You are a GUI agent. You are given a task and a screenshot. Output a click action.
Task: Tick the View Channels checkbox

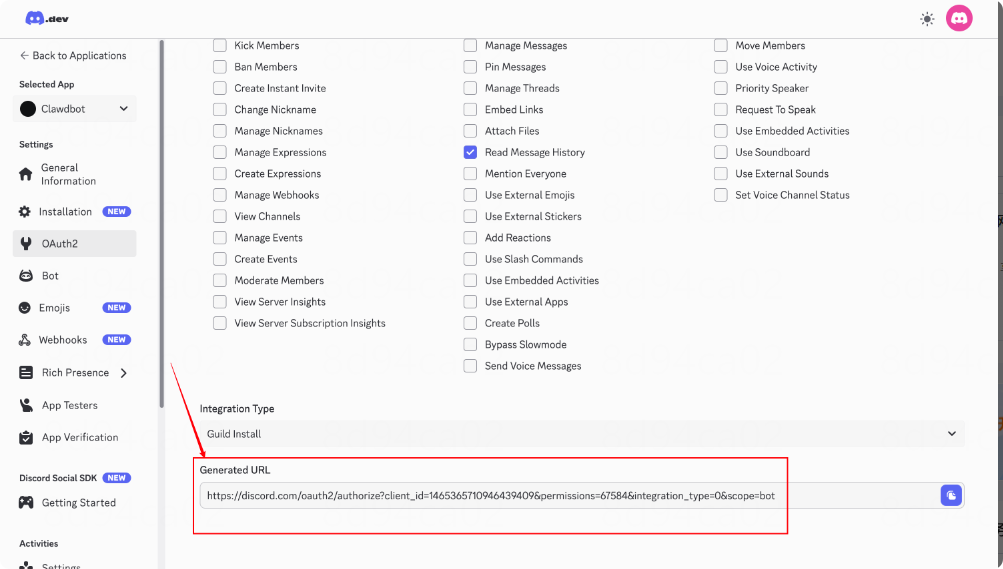click(x=220, y=216)
